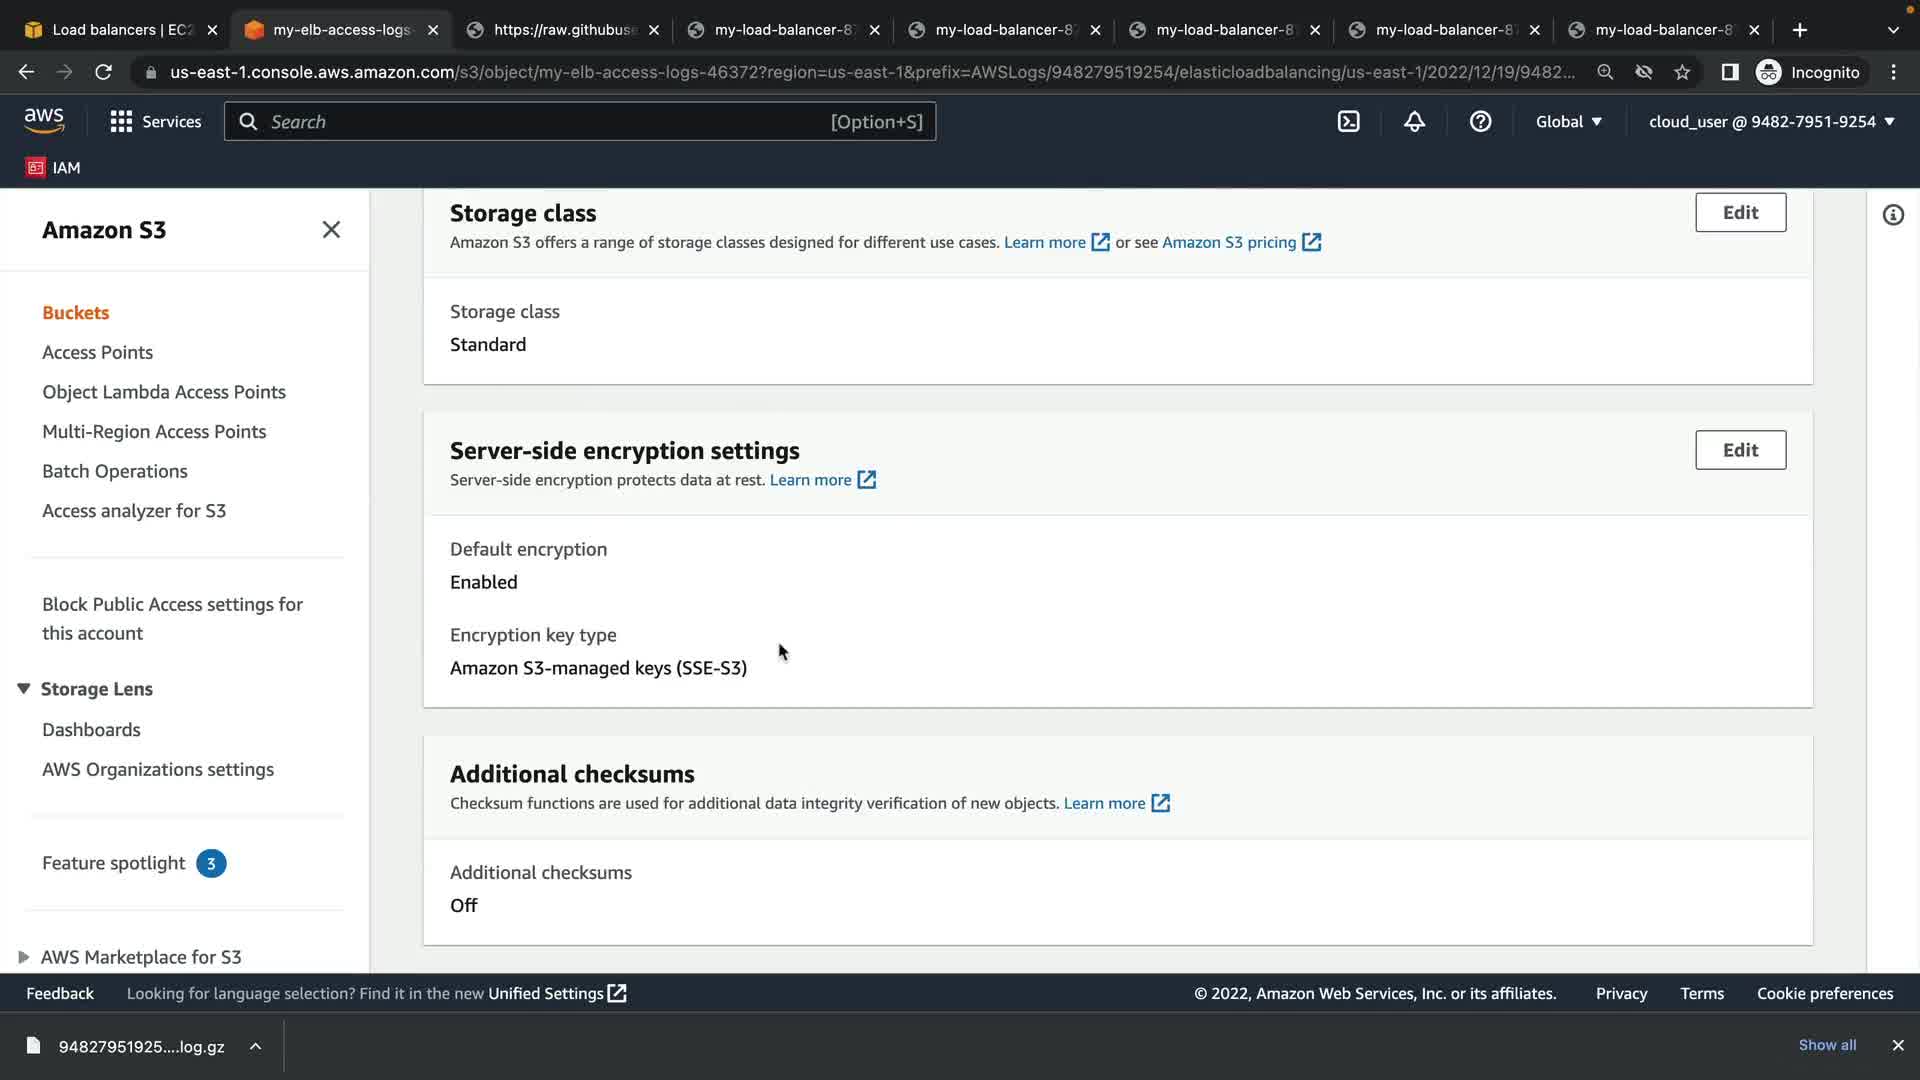The height and width of the screenshot is (1080, 1920).
Task: Bookmark this page with star icon
Action: point(1682,72)
